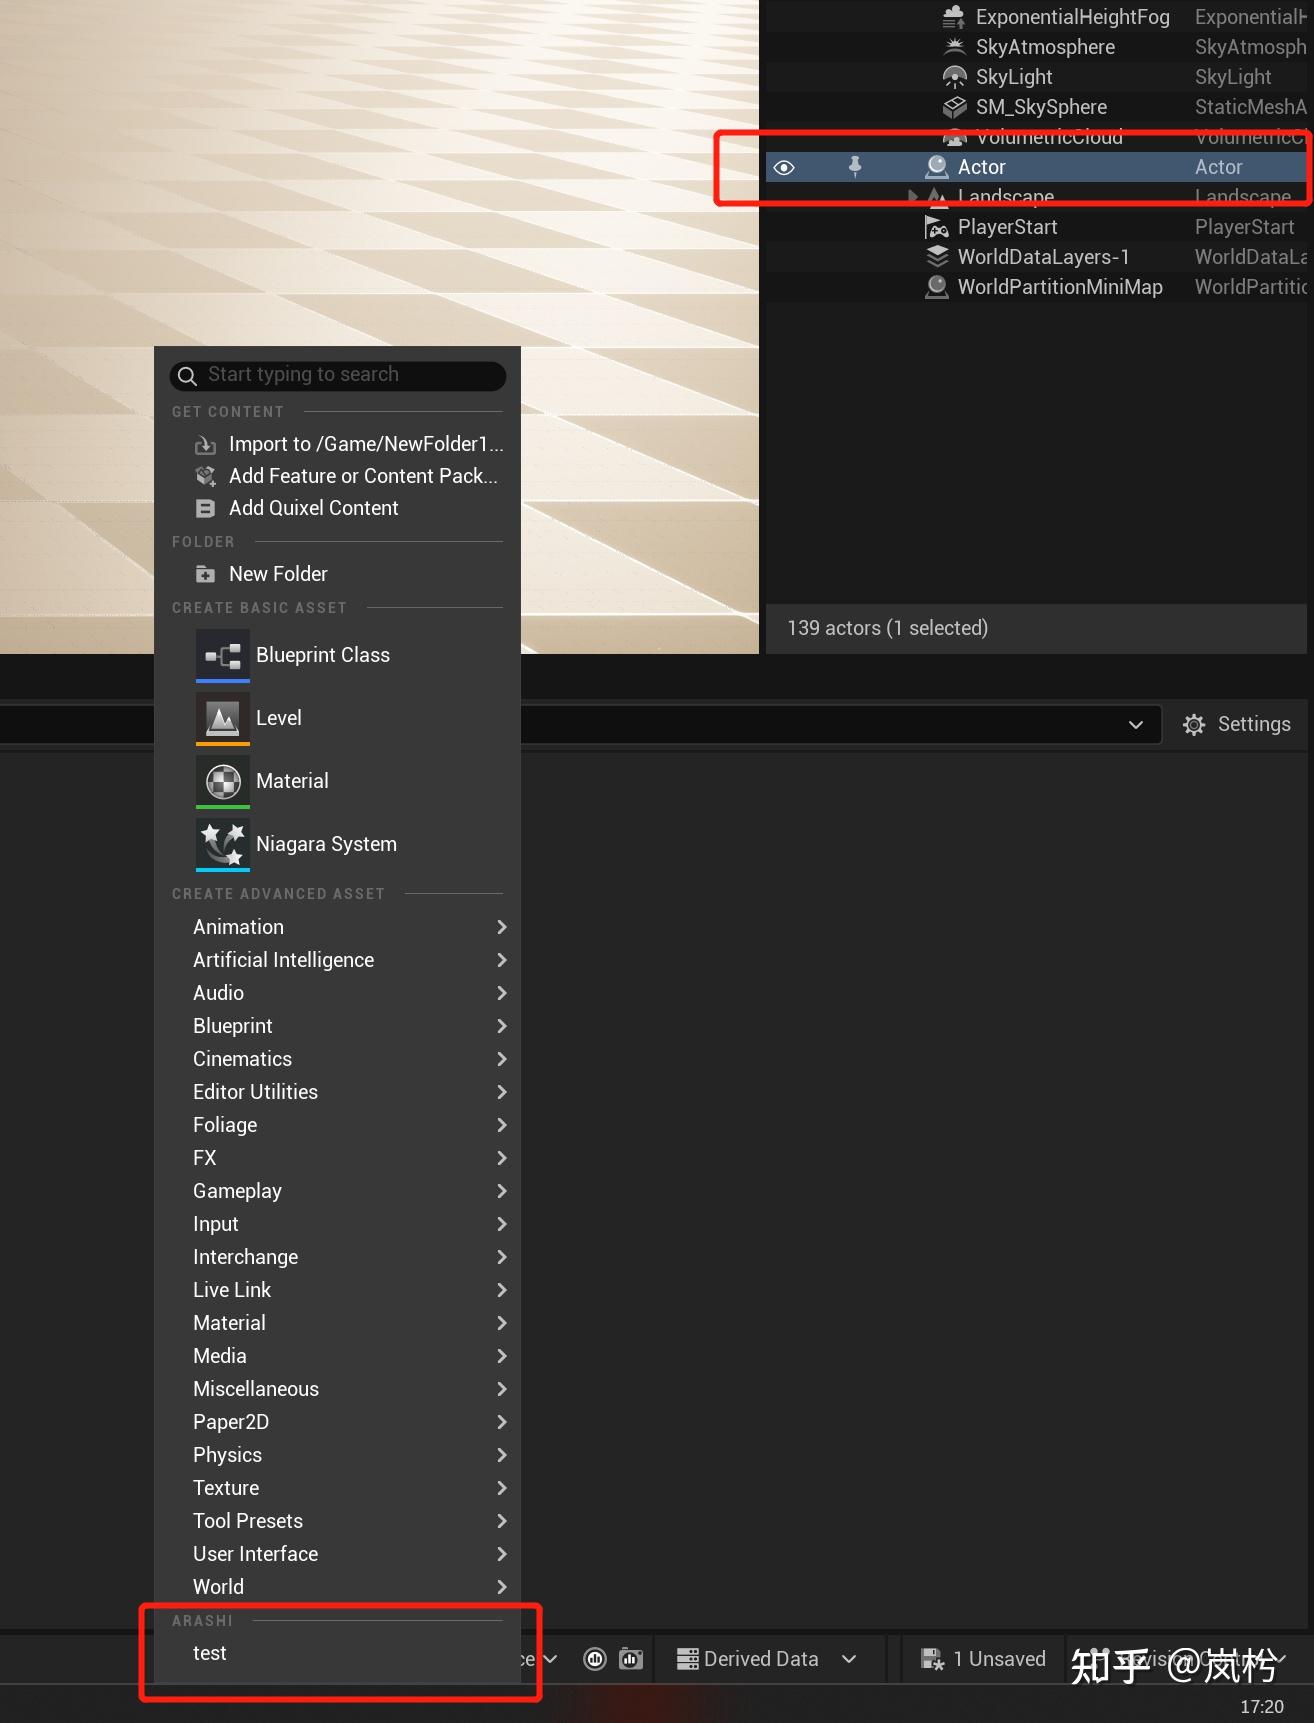Click the Add Quixel Content icon
Screen dimensions: 1314x1723
(x=205, y=508)
